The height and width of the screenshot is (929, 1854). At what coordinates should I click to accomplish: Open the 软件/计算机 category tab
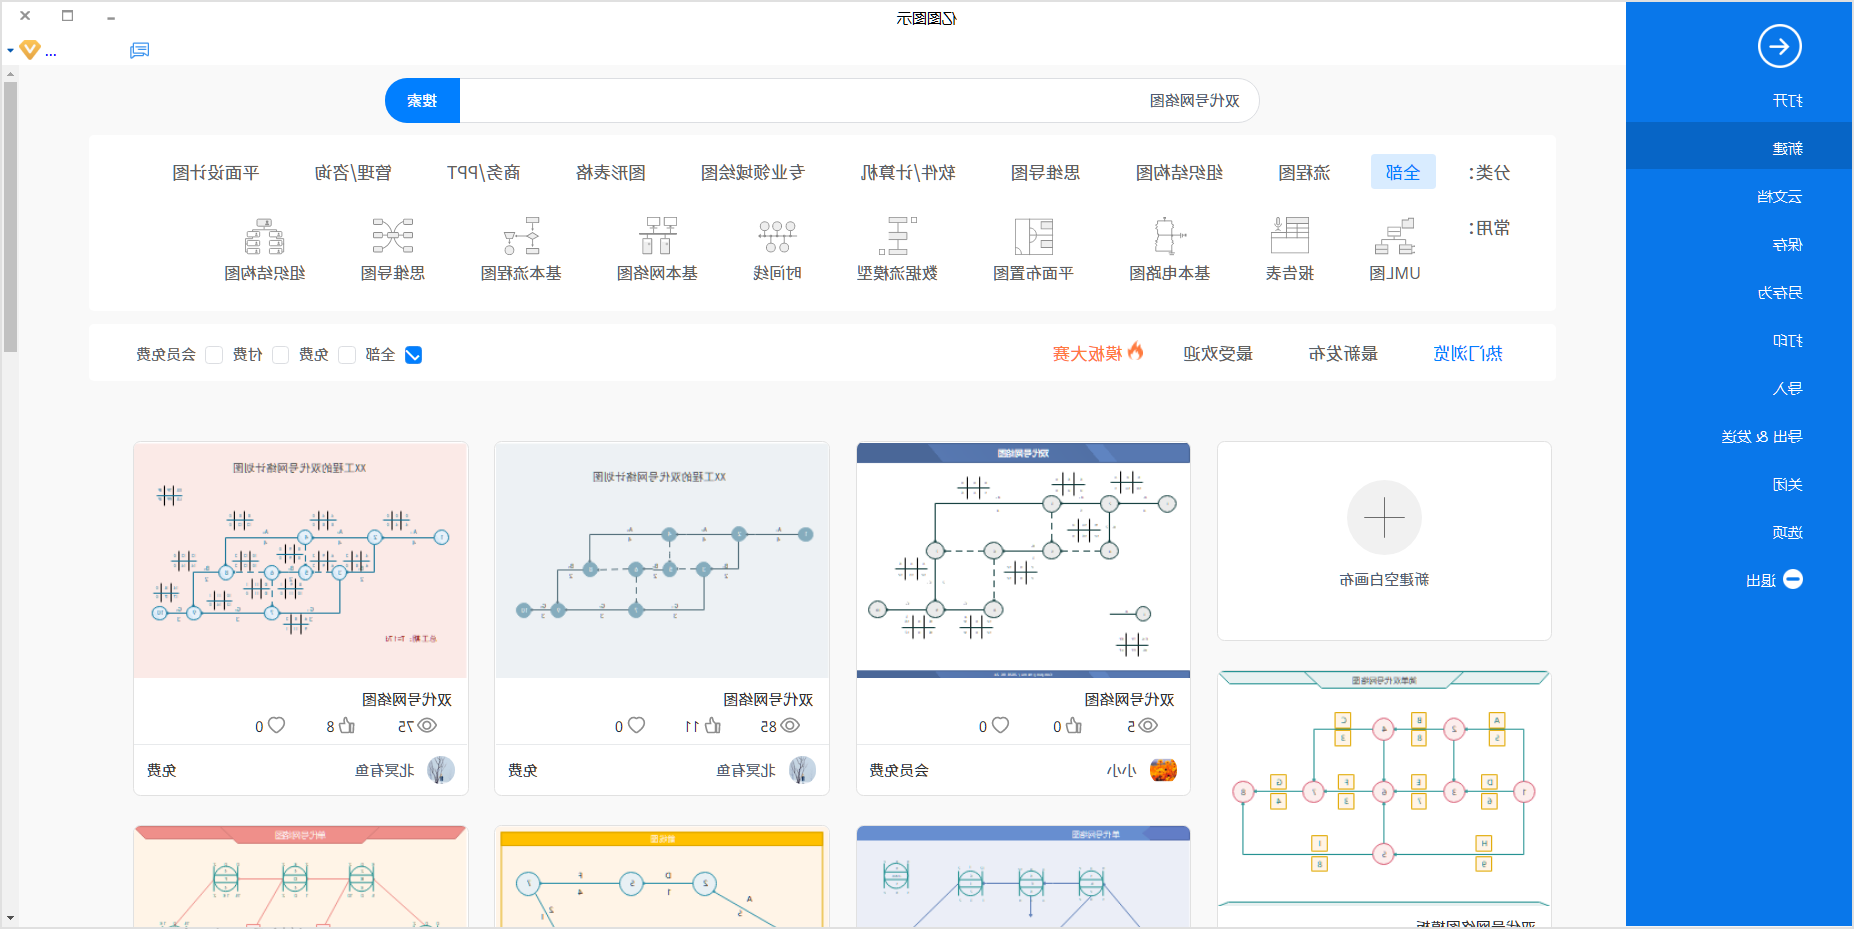(x=908, y=172)
